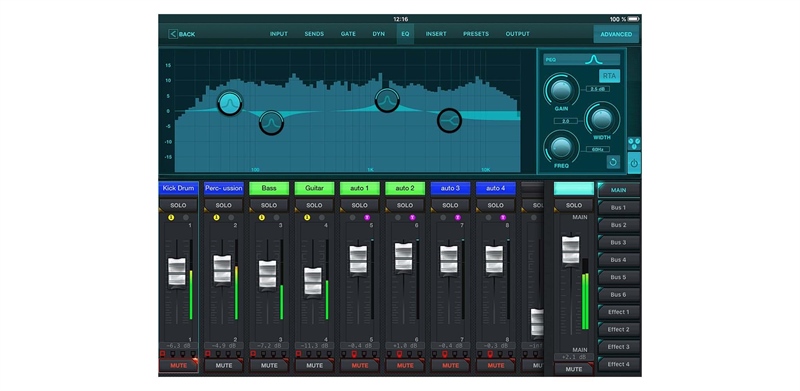Screen dimensions: 800x391
Task: Solo the Bass channel
Action: [269, 205]
